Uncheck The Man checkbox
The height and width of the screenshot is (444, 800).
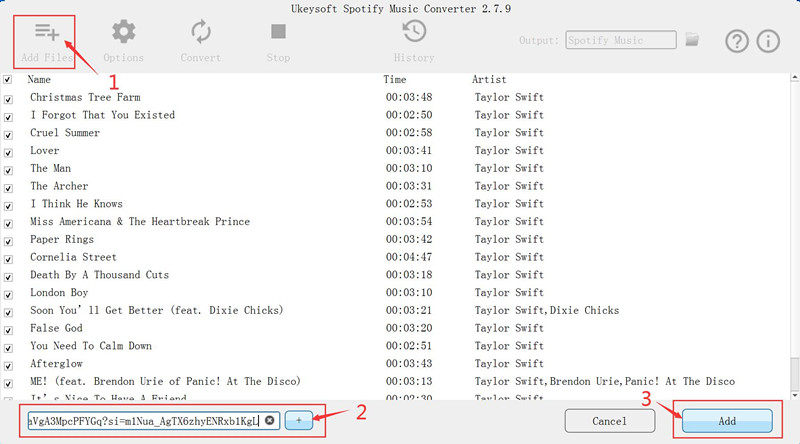click(x=8, y=170)
